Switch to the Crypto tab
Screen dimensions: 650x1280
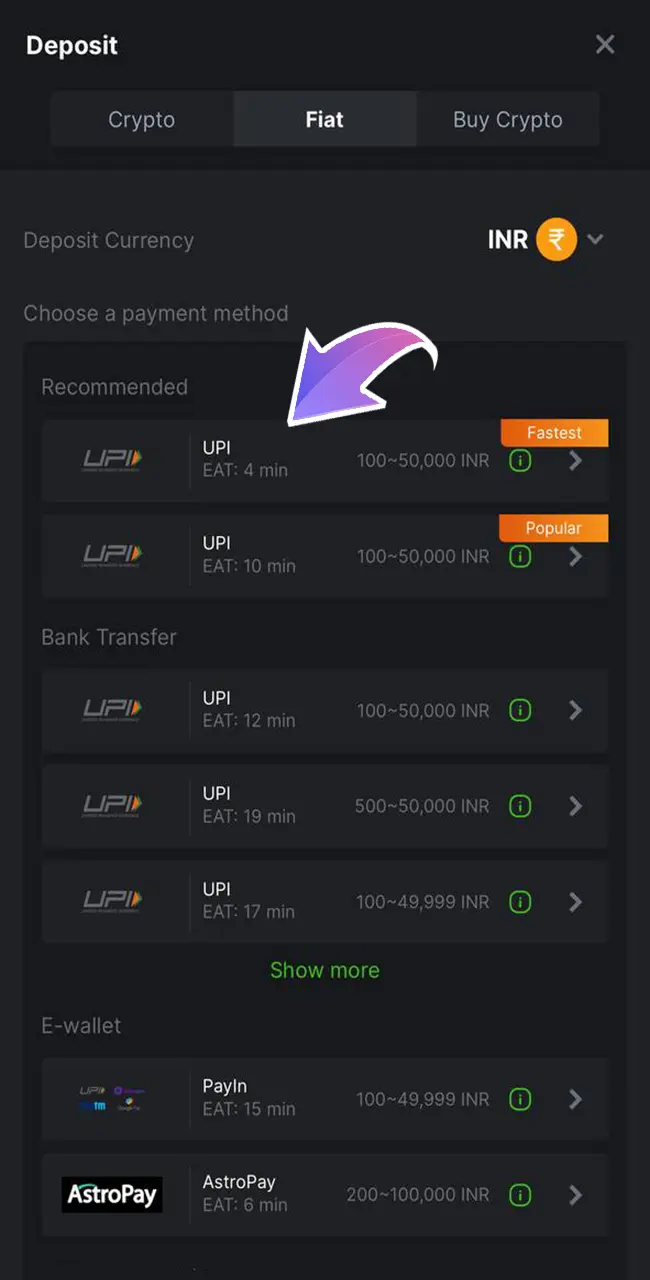(142, 120)
